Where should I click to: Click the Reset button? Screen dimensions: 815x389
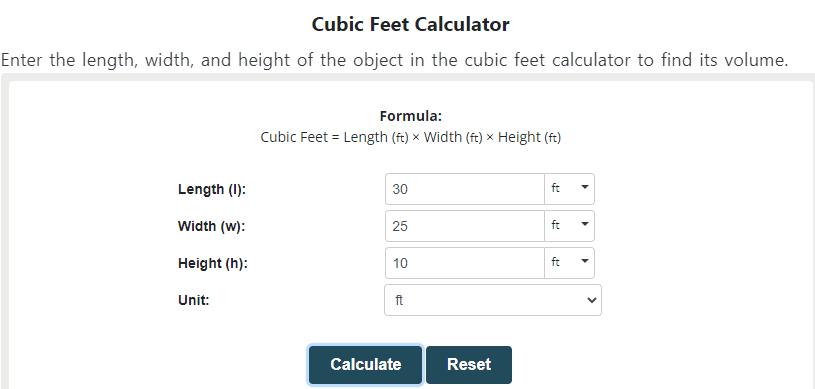(x=469, y=365)
